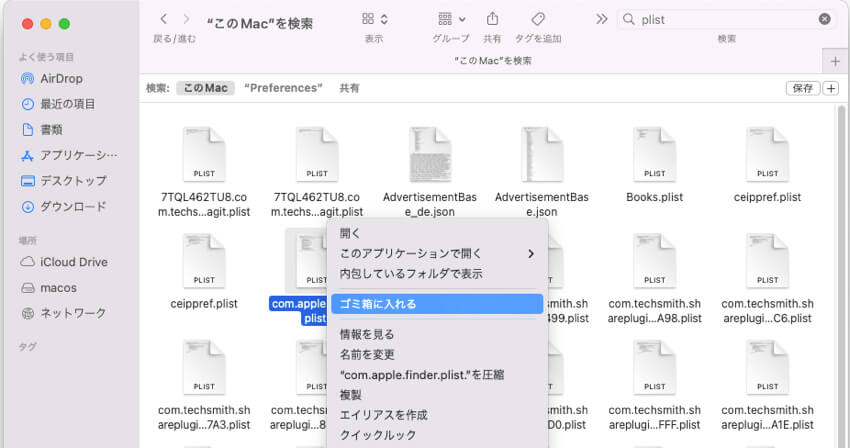Select the com.techsmith...FFF.plist file icon
The image size is (850, 448).
654,367
